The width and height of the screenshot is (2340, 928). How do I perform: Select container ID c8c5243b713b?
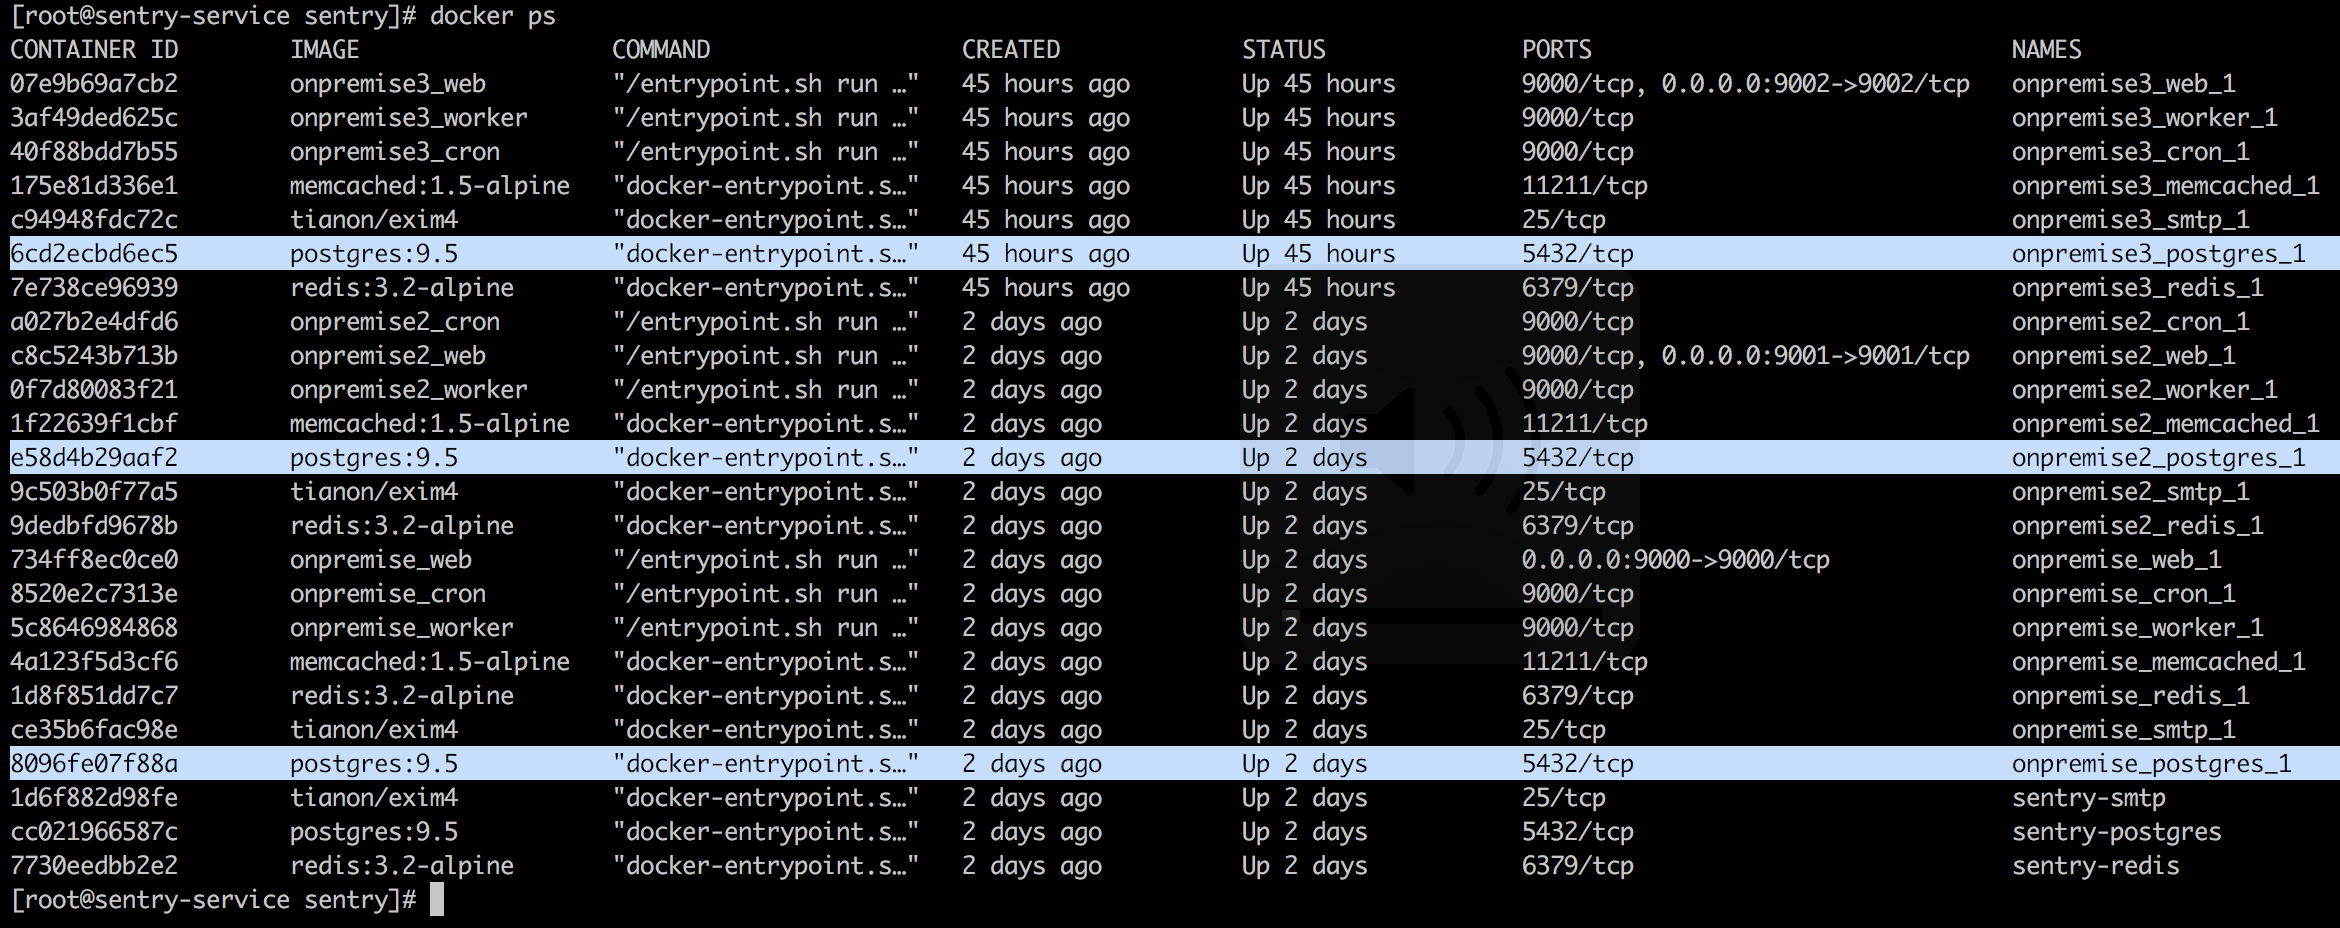pos(94,356)
